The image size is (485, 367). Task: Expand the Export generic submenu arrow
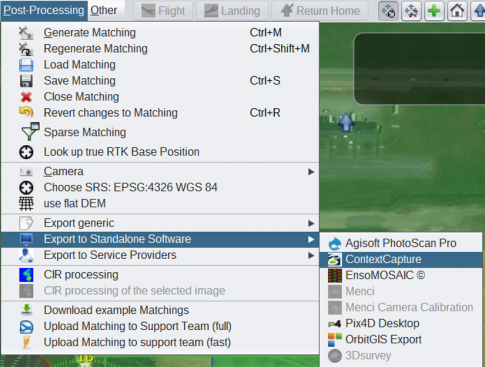tap(311, 223)
